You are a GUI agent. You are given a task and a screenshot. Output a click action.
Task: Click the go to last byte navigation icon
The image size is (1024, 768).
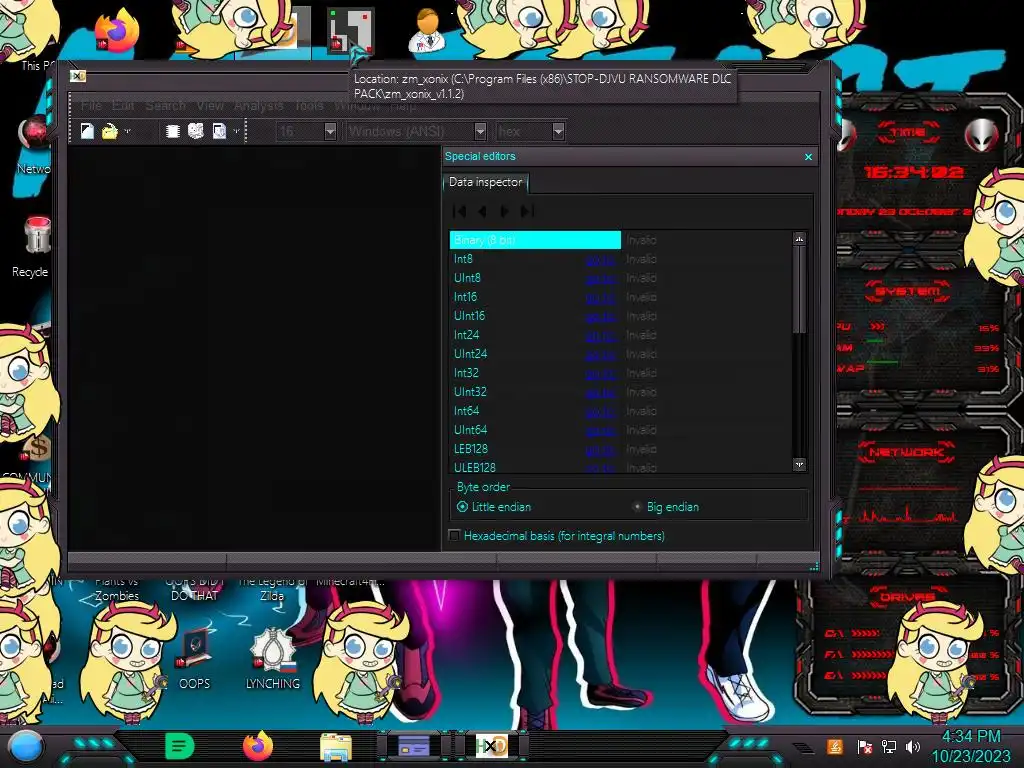click(x=528, y=211)
